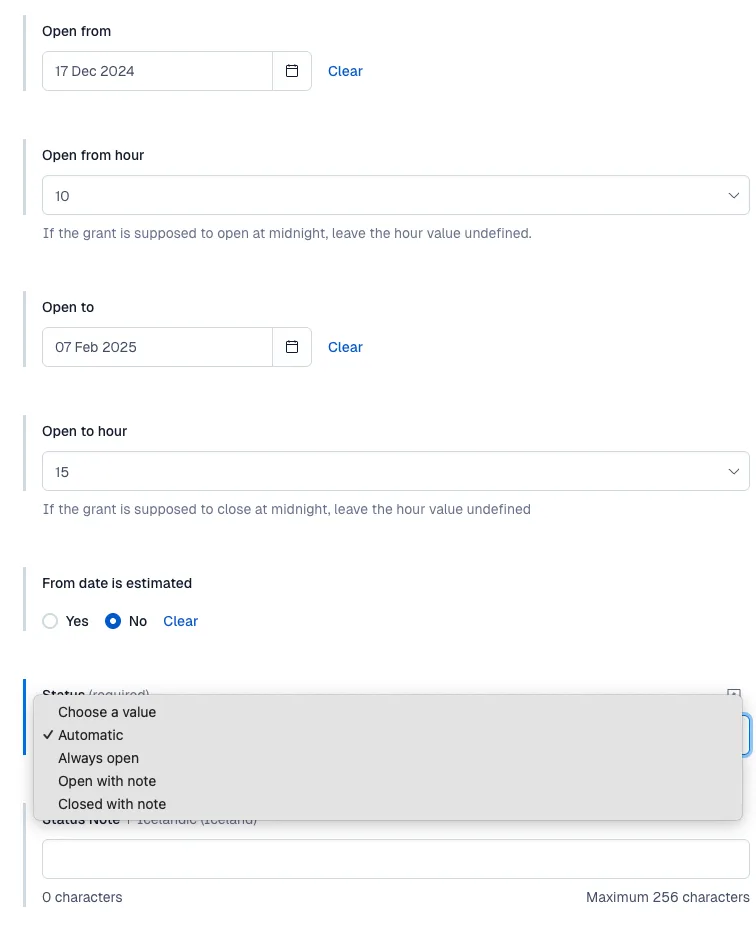Choose the Automatic status option
Screen dimensions: 756x926
click(x=91, y=735)
